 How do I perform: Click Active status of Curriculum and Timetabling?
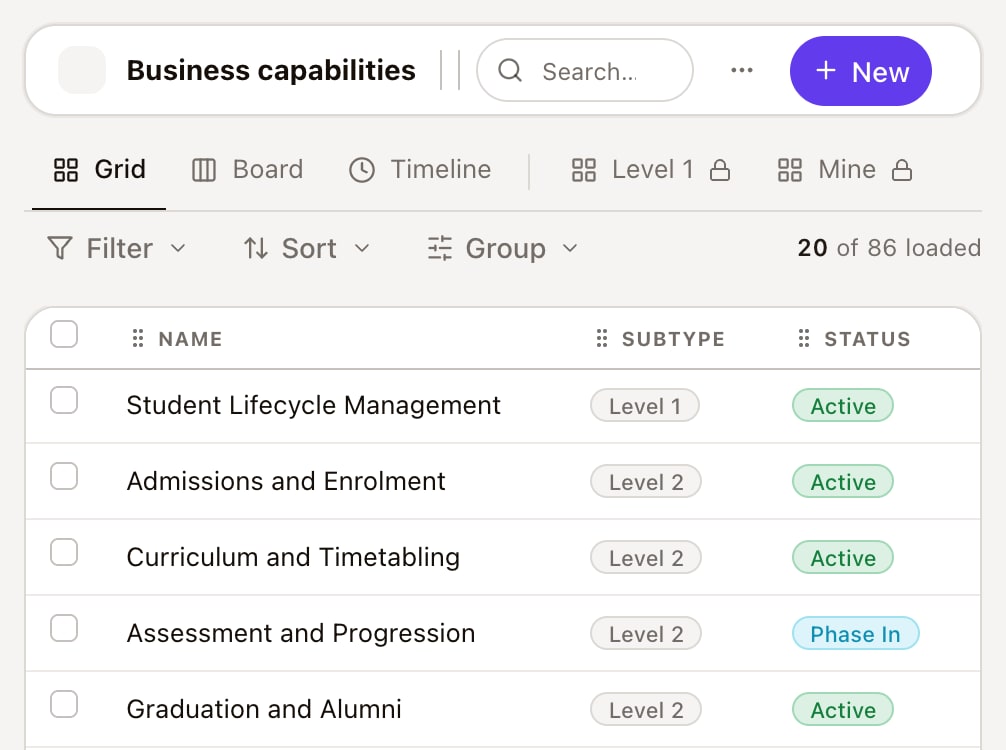pyautogui.click(x=843, y=558)
